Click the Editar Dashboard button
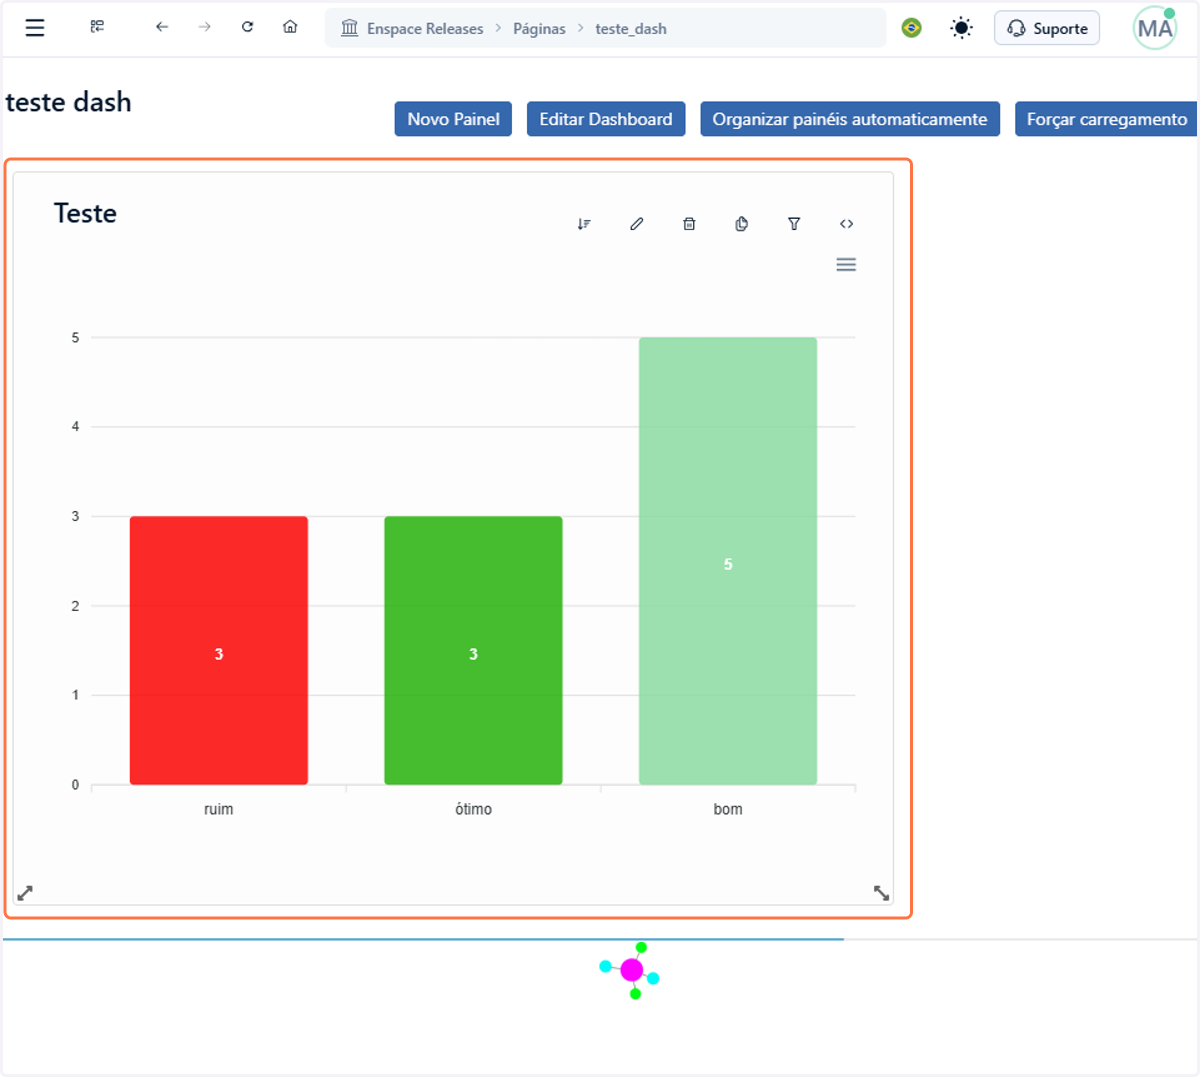 (x=606, y=119)
